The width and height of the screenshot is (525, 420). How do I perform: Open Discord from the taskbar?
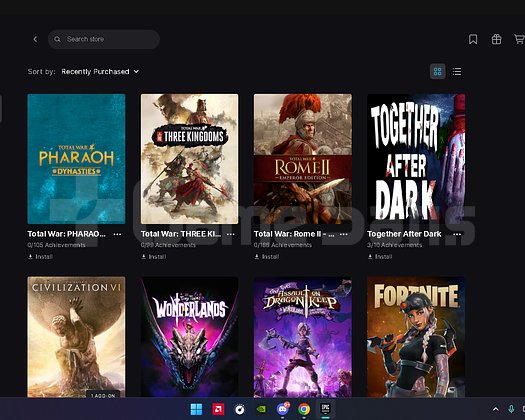point(283,409)
